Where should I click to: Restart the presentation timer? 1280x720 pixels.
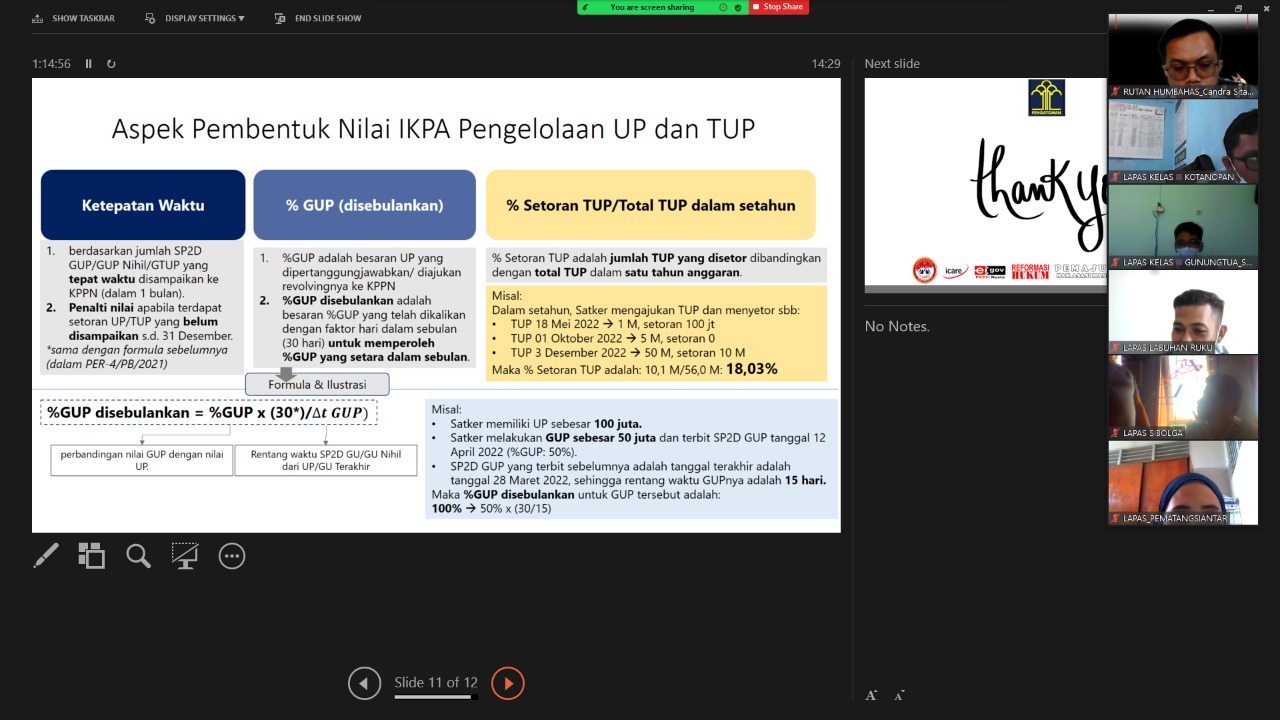(111, 64)
